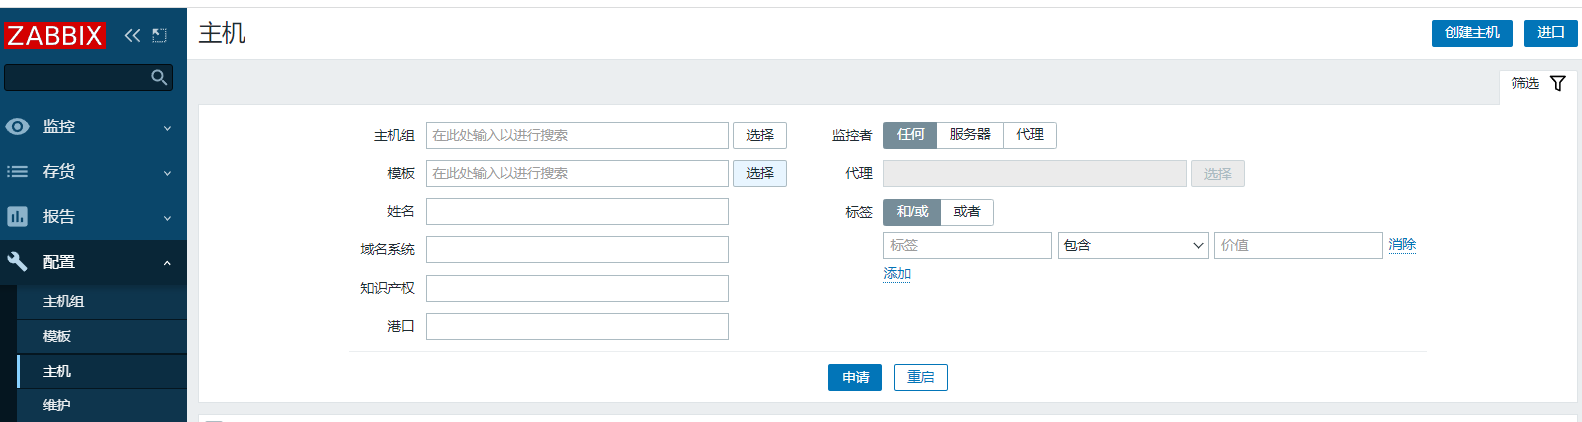Viewport: 1582px width, 422px height.
Task: Click the chart icon for 报告
Action: [17, 217]
